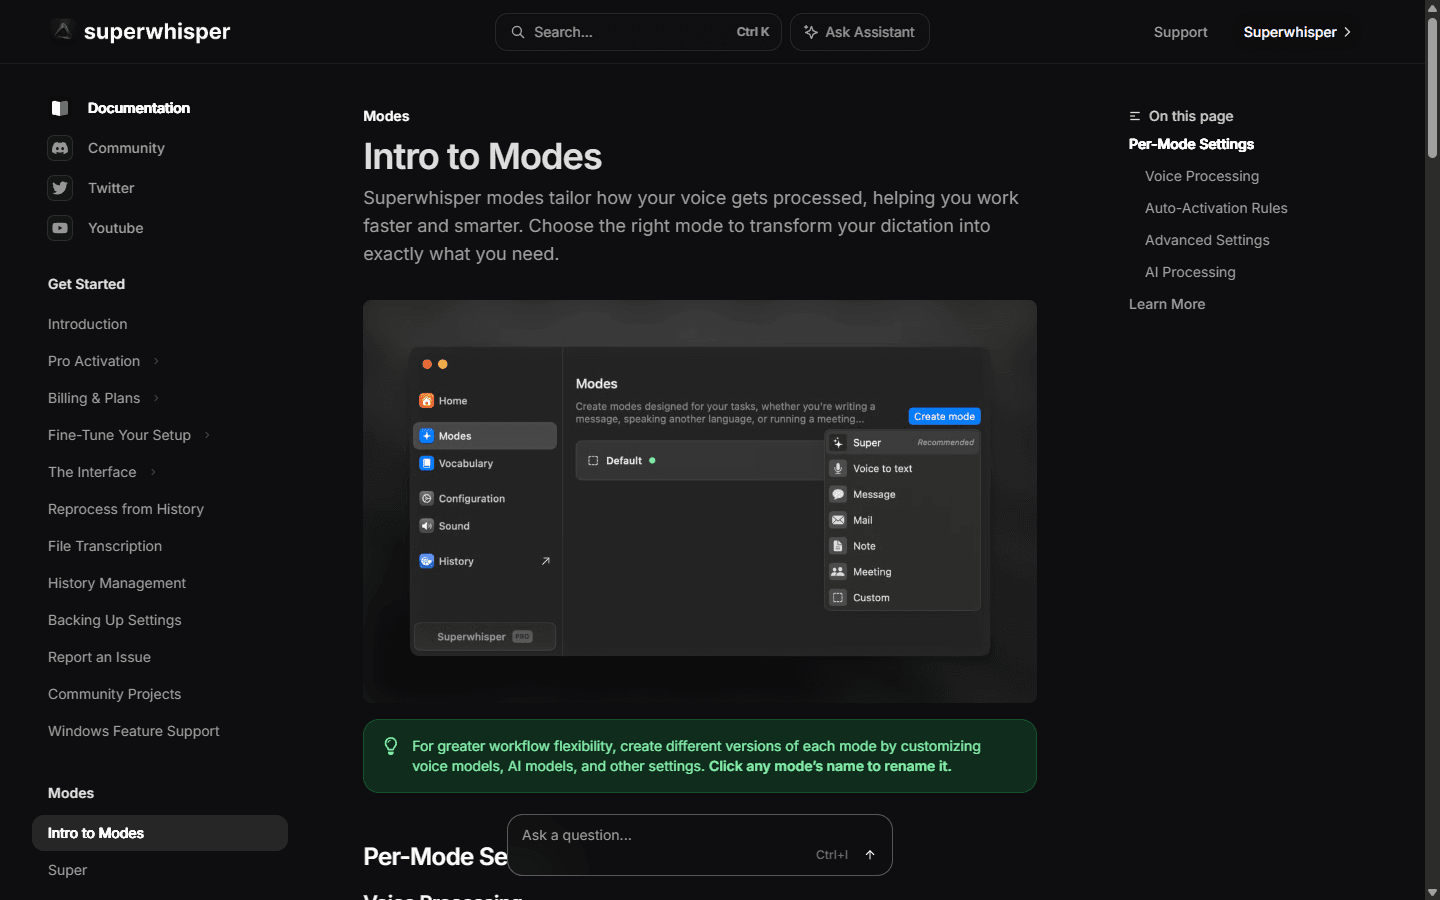
Task: Click the Documentation link label
Action: click(139, 108)
